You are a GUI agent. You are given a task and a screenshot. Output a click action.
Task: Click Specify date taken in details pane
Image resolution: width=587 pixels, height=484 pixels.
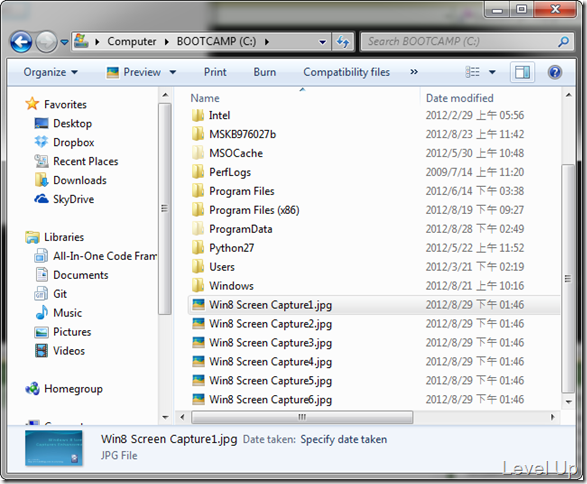[343, 439]
